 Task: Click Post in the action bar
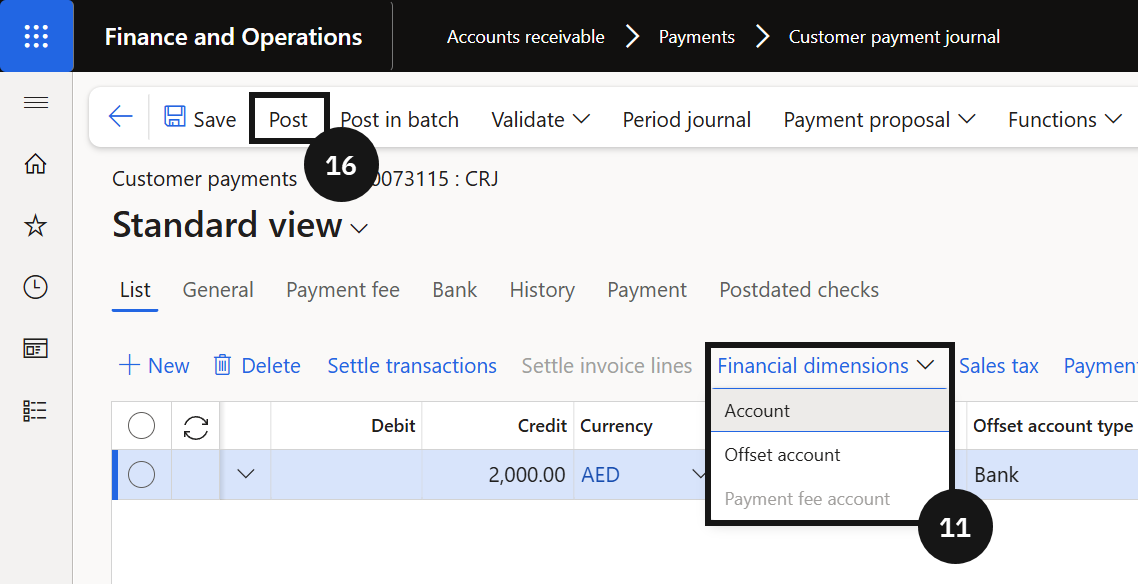pyautogui.click(x=289, y=120)
